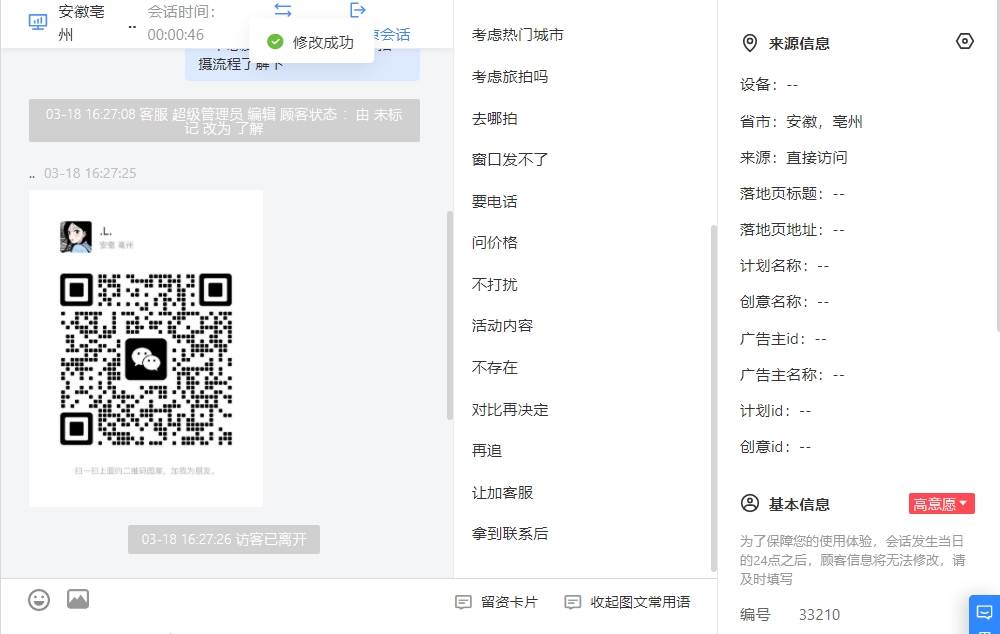Screen dimensions: 1000x634
Task: Click the quick phrases list scrollbar
Action: tap(714, 398)
